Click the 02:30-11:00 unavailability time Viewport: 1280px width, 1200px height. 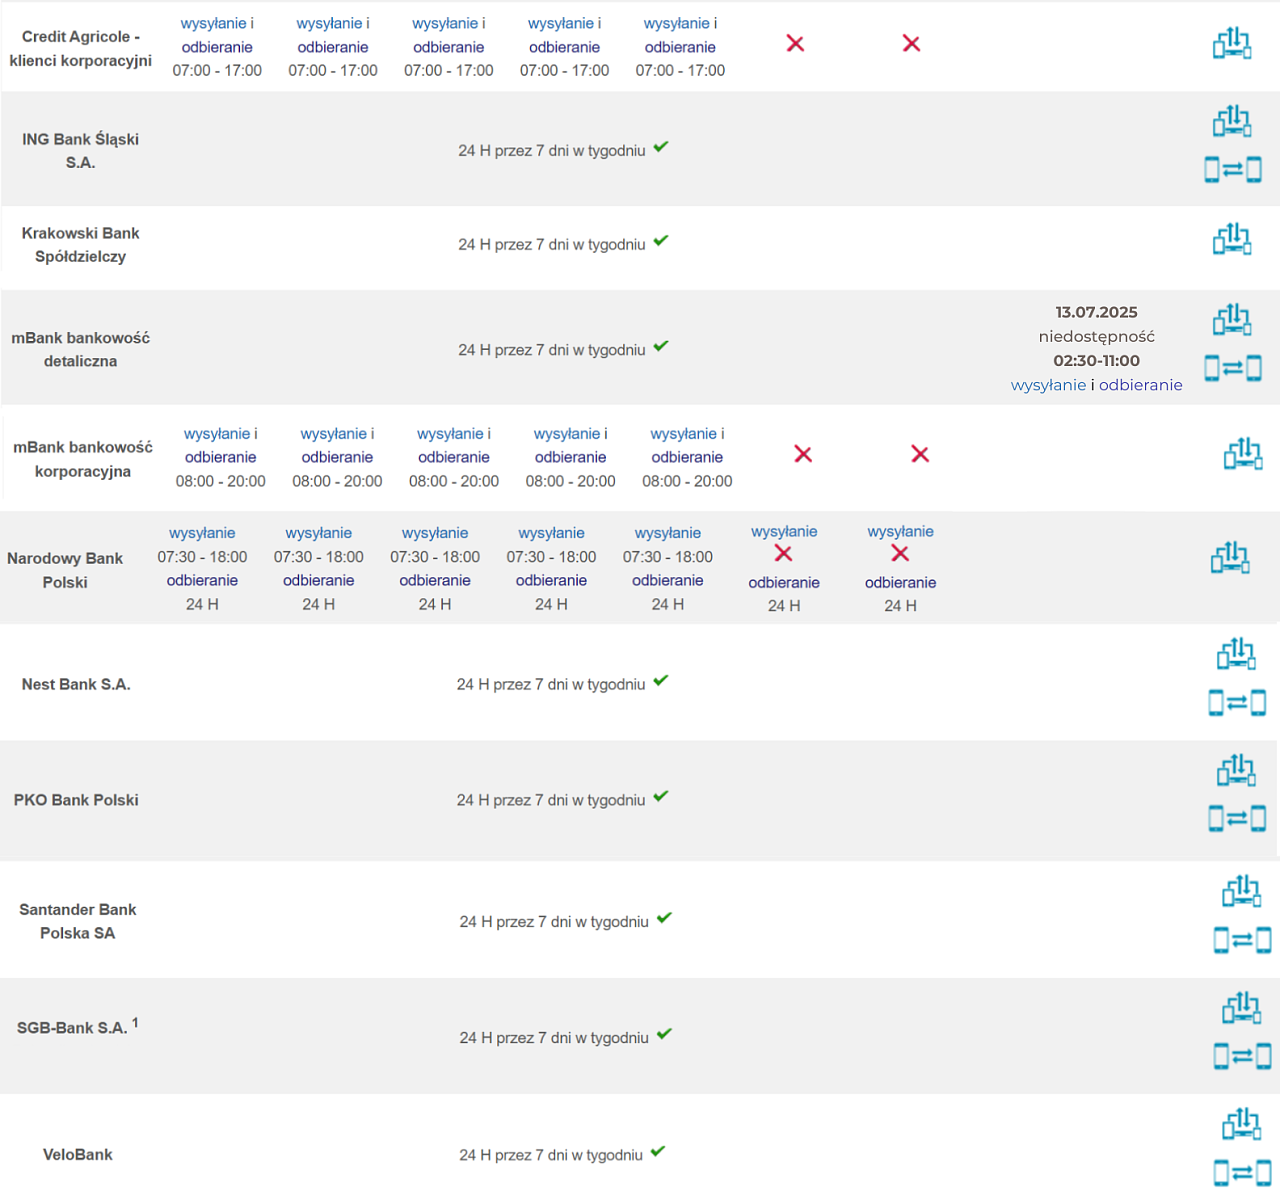point(1096,361)
